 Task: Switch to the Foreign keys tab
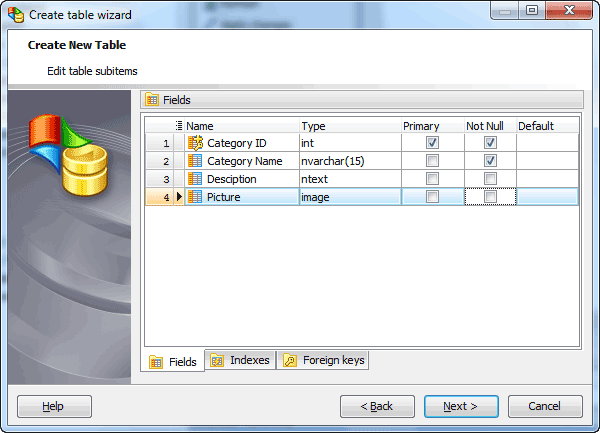pos(323,360)
